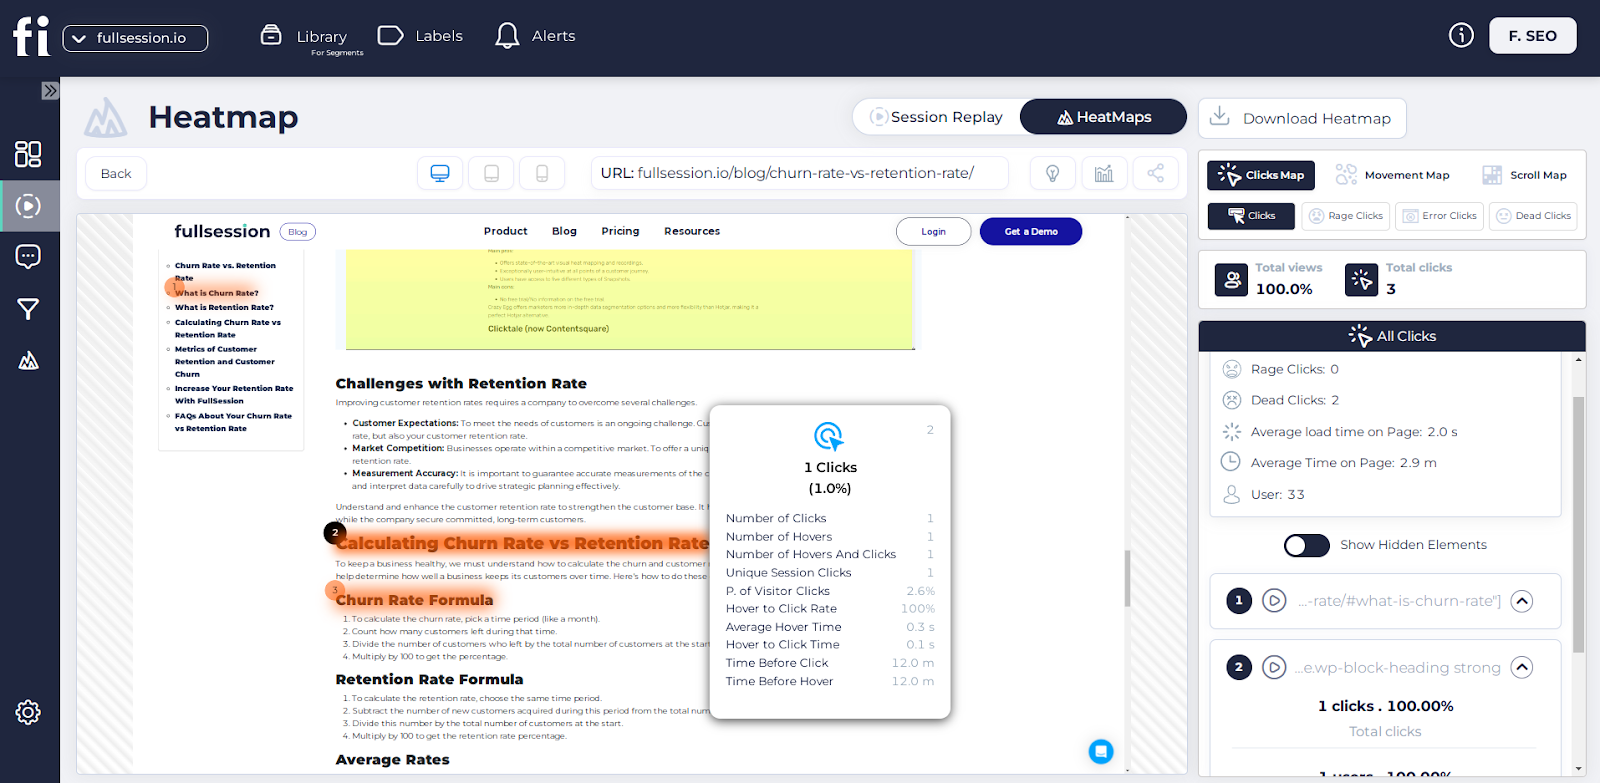Viewport: 1600px width, 783px height.
Task: Click the heatmap preview vertical scrollbar
Action: pyautogui.click(x=1128, y=578)
